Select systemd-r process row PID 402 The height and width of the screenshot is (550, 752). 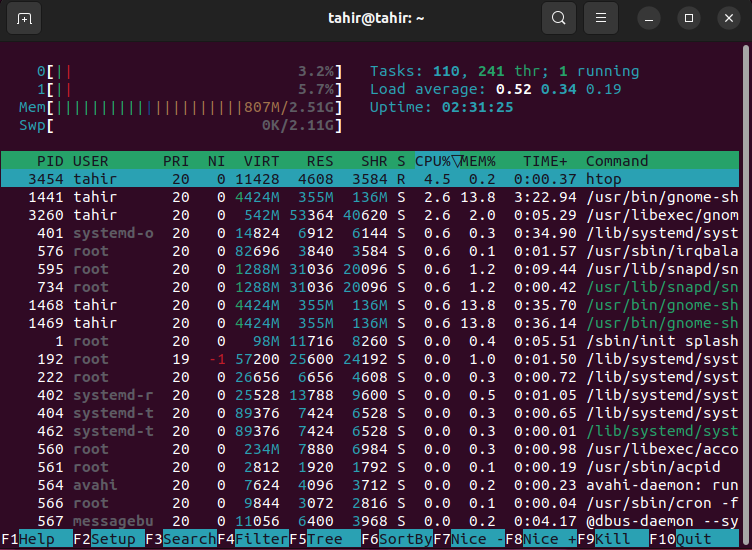coord(370,395)
